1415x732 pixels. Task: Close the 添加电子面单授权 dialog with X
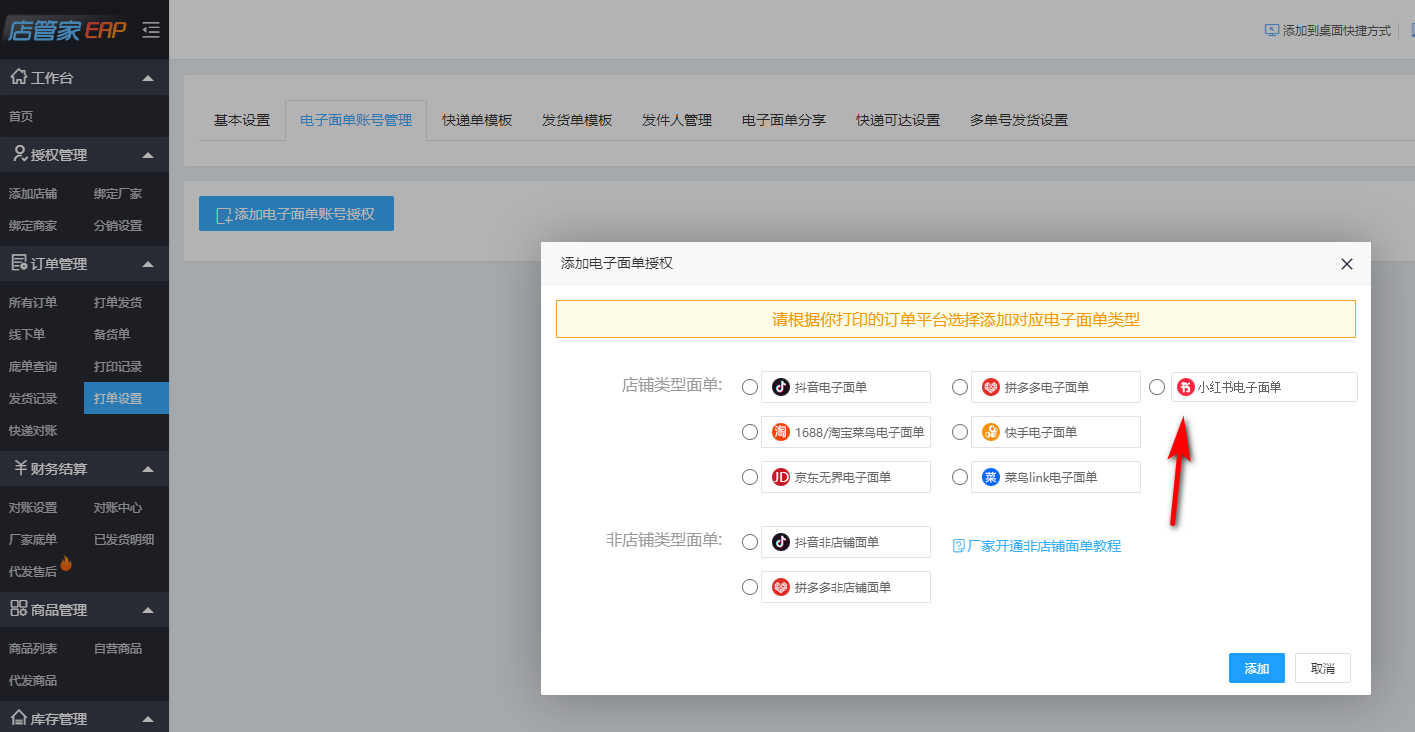pyautogui.click(x=1346, y=264)
